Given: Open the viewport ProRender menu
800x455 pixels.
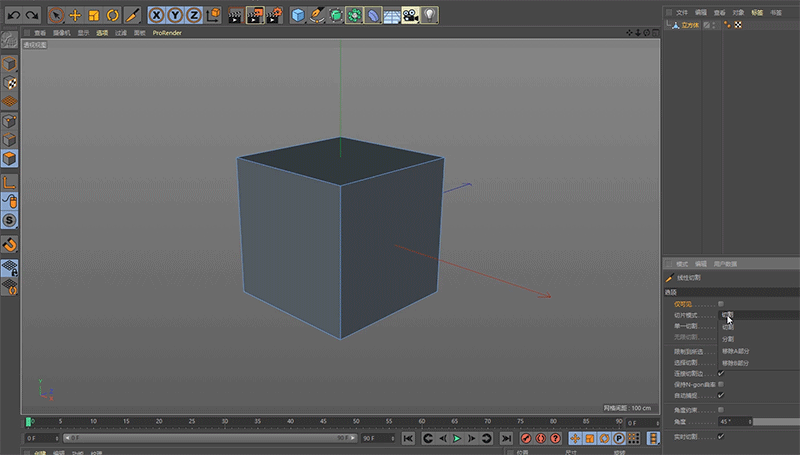Looking at the screenshot, I should (x=167, y=33).
